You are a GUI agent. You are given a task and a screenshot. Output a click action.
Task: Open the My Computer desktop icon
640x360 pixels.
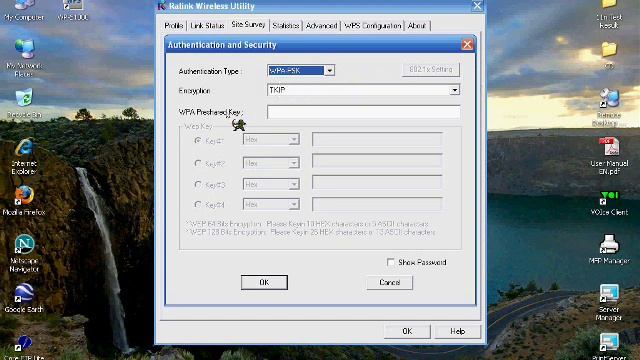[24, 9]
